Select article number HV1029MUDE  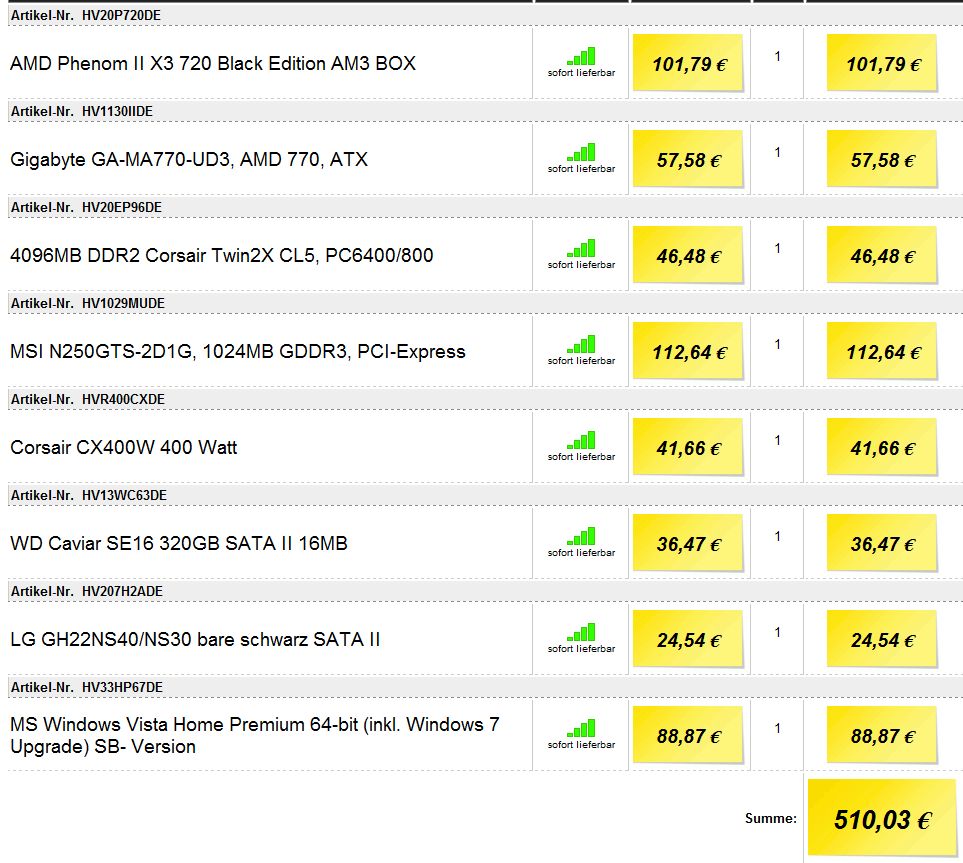point(123,303)
